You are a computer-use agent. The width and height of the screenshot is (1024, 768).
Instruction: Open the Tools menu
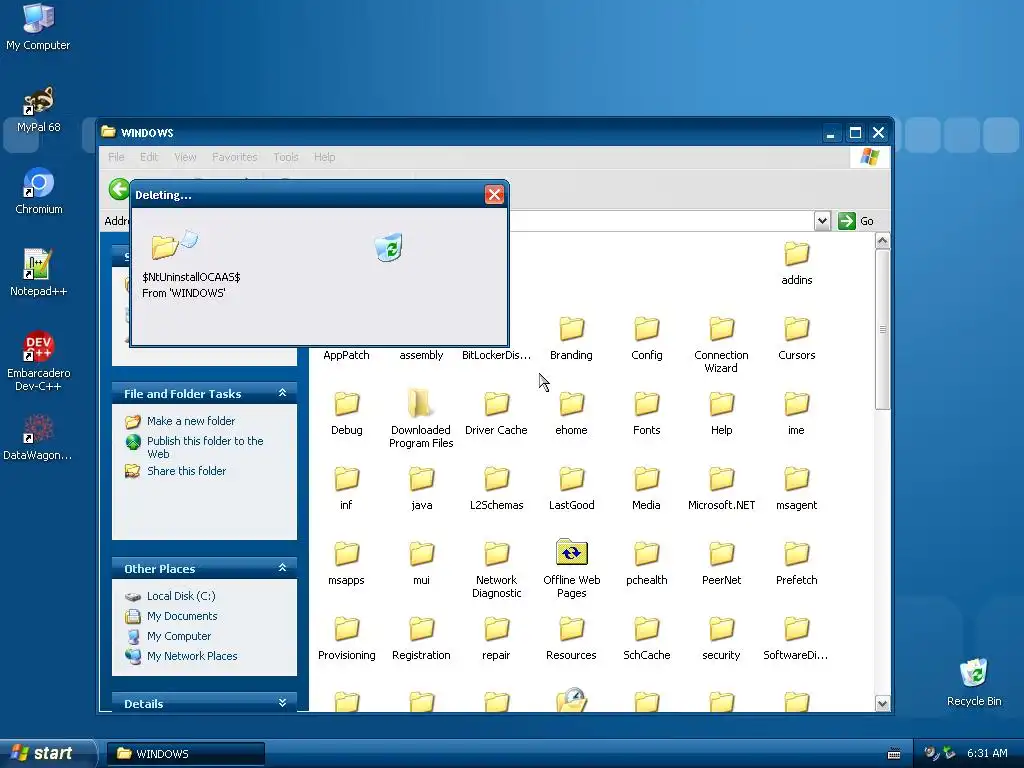285,157
